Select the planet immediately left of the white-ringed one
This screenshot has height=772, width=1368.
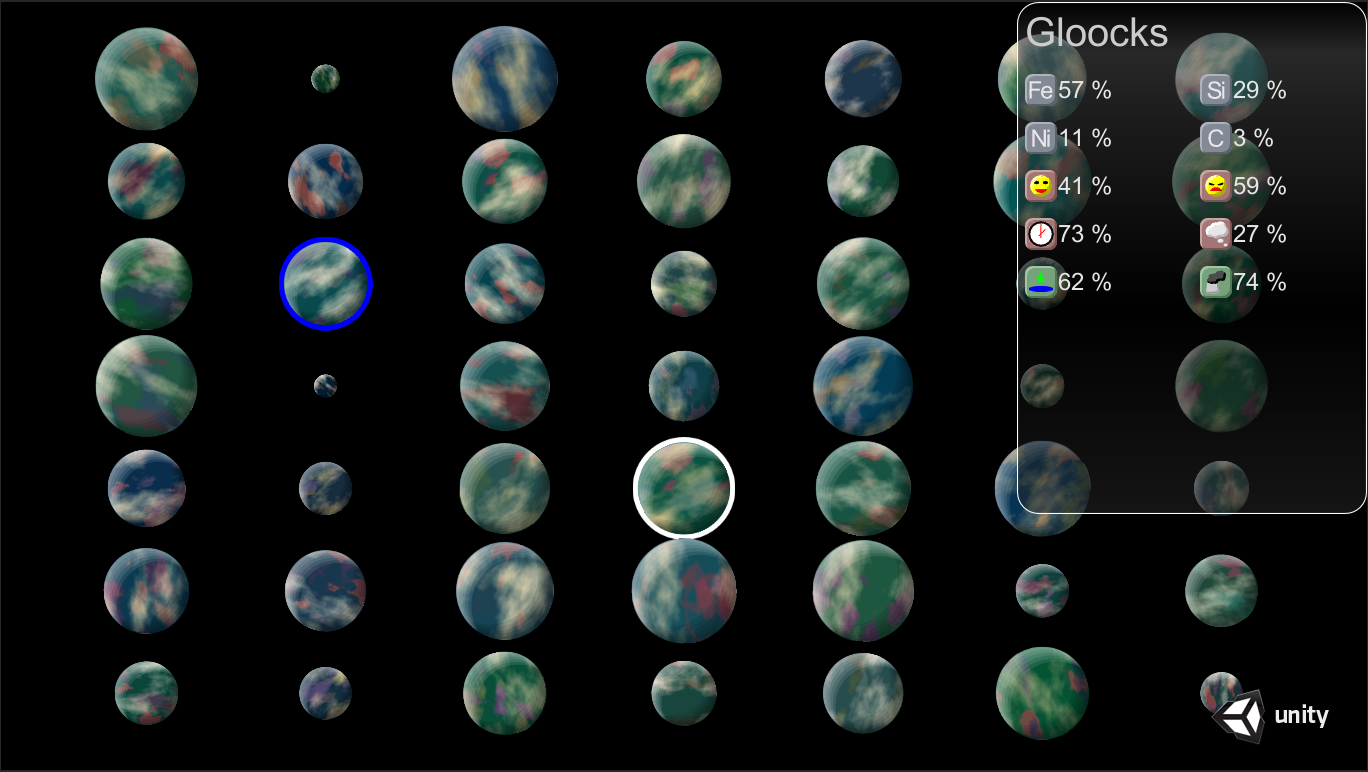click(505, 488)
